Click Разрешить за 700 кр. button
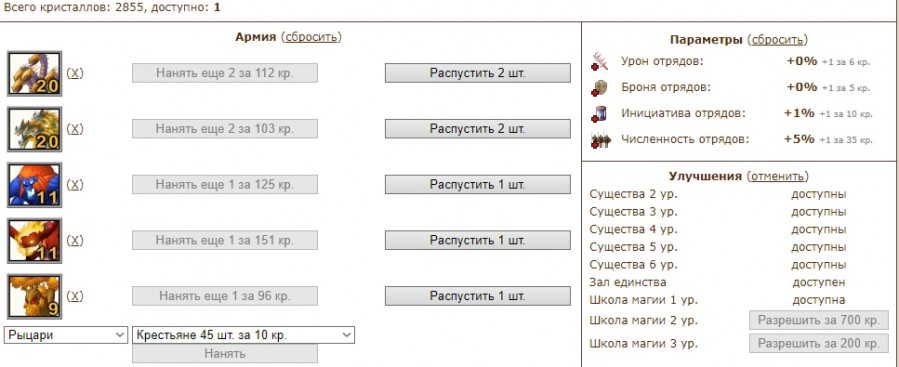The image size is (899, 367). click(x=819, y=321)
